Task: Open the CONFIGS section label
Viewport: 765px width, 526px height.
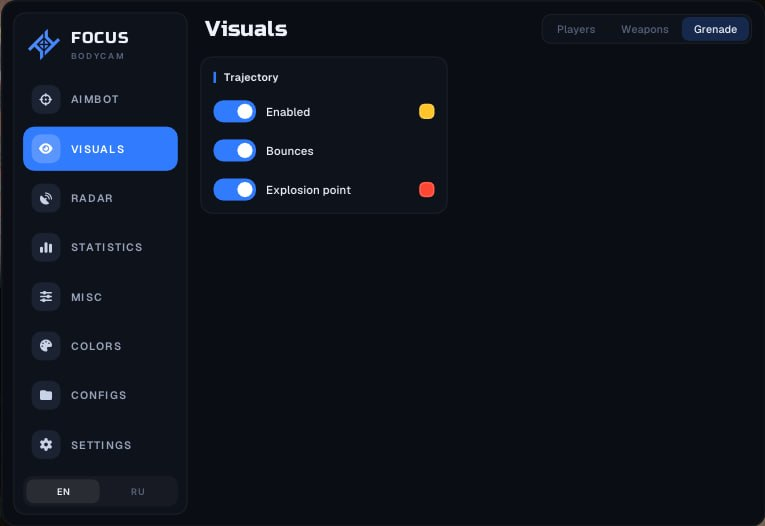Action: point(99,395)
